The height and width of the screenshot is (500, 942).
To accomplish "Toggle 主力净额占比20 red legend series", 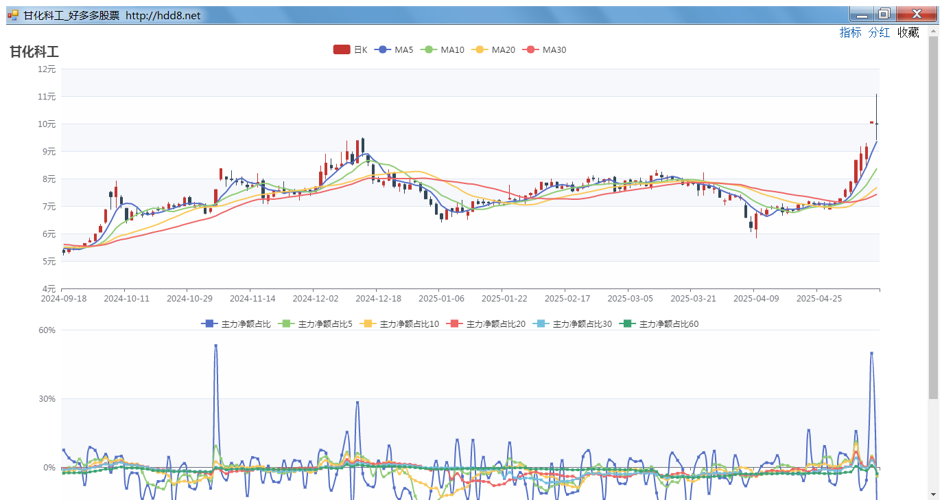I will (485, 324).
